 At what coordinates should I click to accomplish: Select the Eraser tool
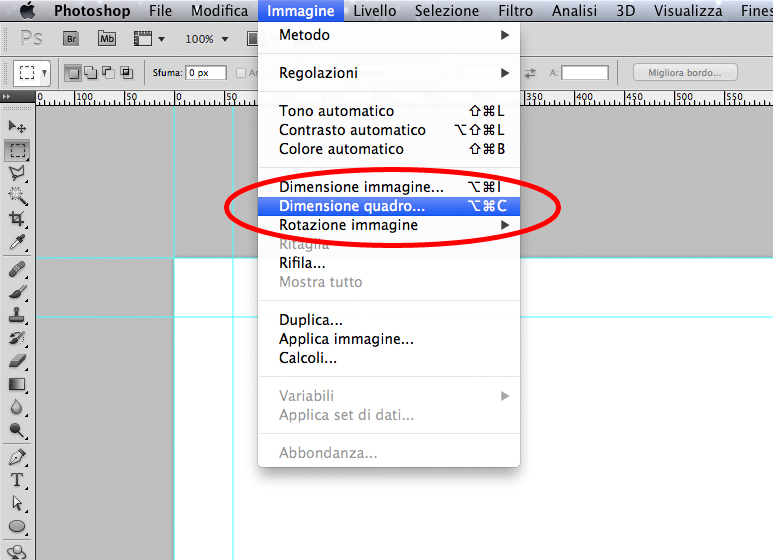(17, 361)
